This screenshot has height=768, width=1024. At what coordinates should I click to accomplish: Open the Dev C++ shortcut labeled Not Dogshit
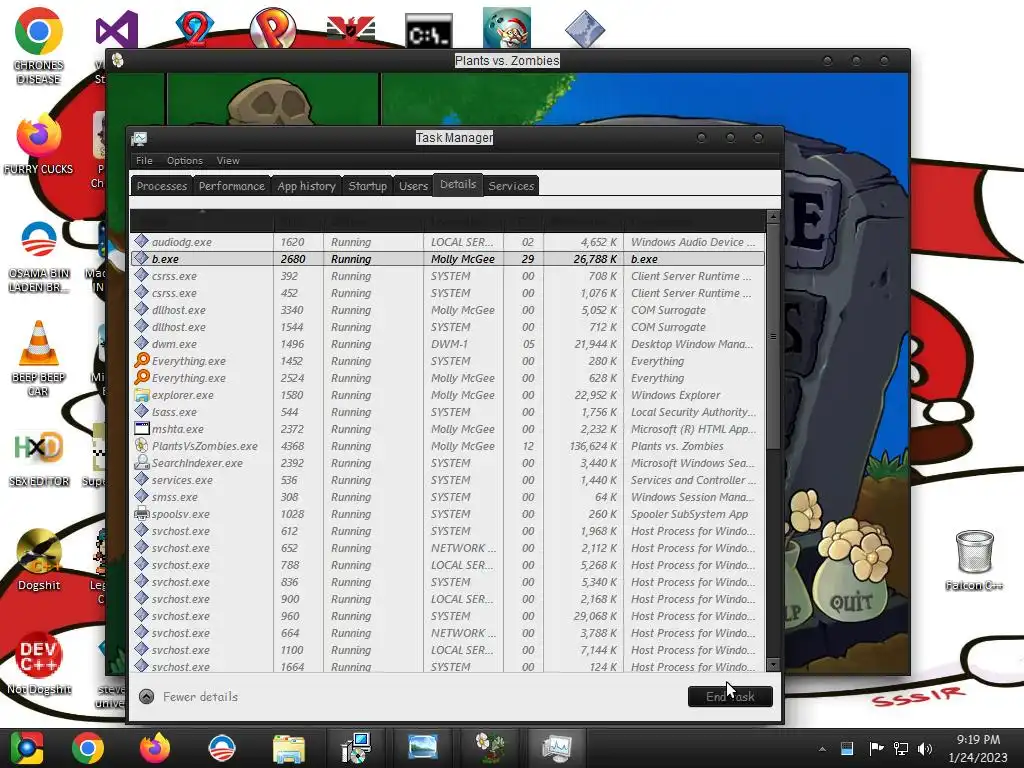[39, 662]
